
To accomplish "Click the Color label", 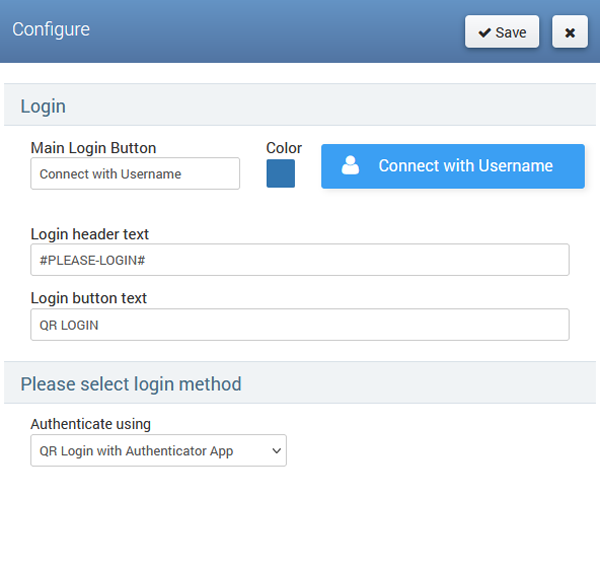I will (284, 148).
